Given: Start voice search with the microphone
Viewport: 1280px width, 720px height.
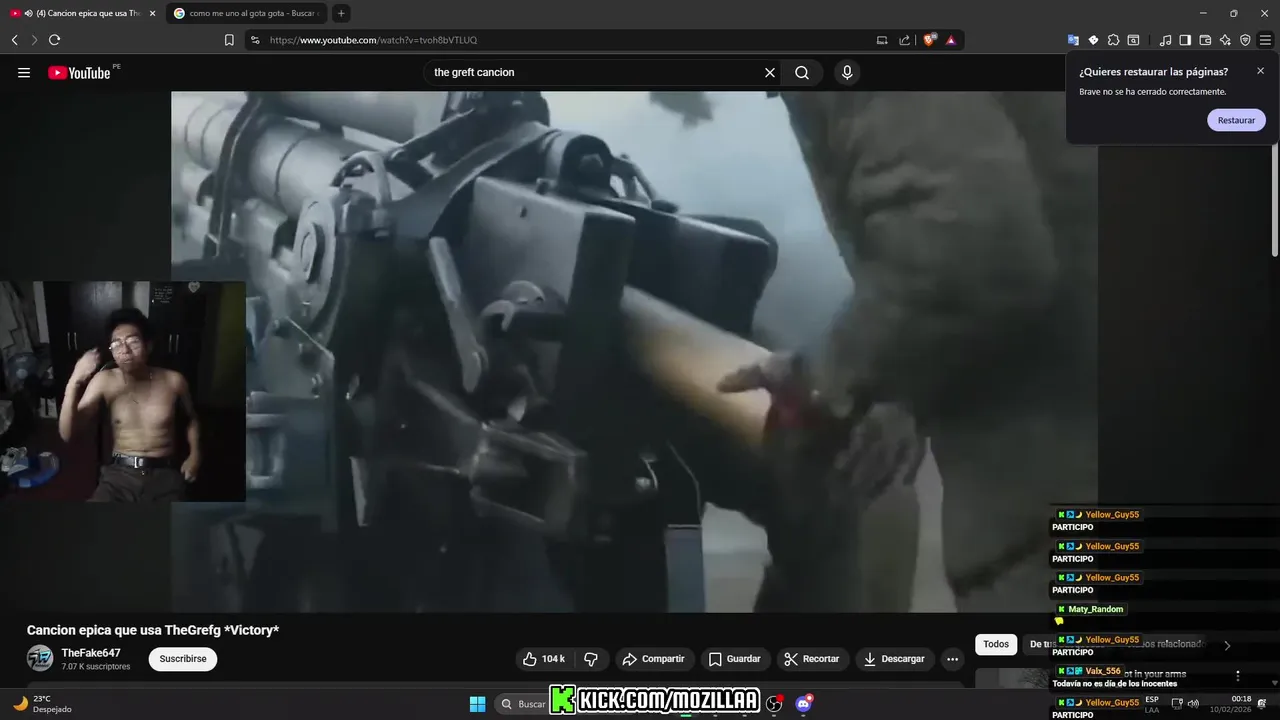Looking at the screenshot, I should pos(847,72).
